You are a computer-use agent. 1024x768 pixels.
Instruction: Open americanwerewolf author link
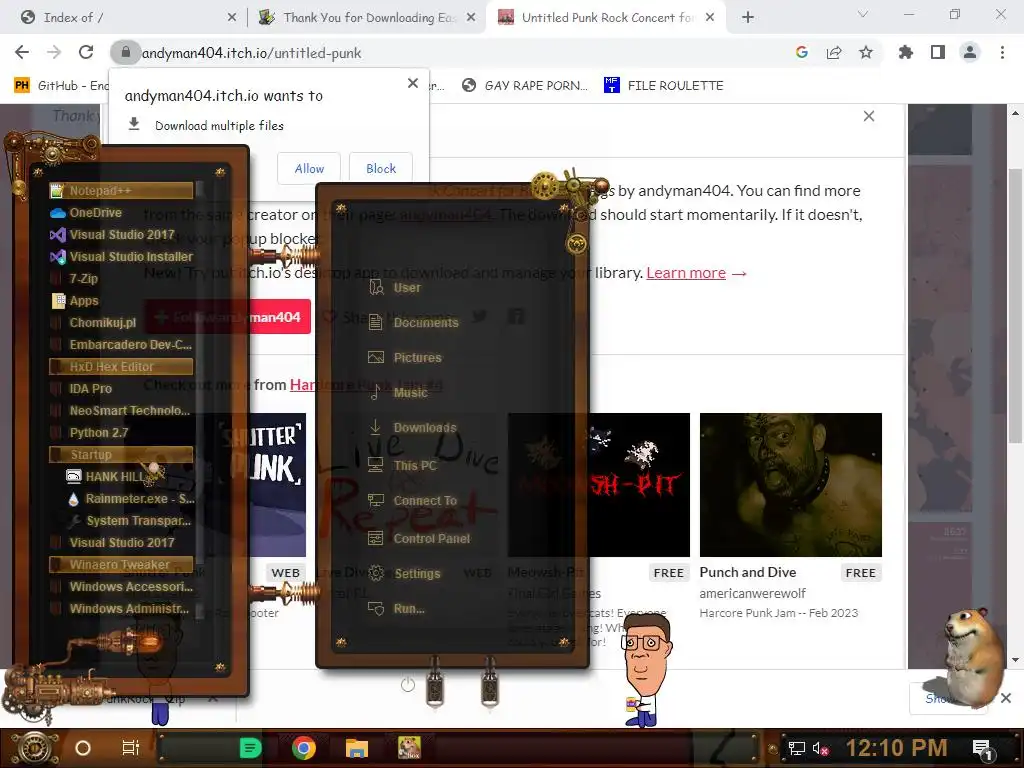click(752, 593)
